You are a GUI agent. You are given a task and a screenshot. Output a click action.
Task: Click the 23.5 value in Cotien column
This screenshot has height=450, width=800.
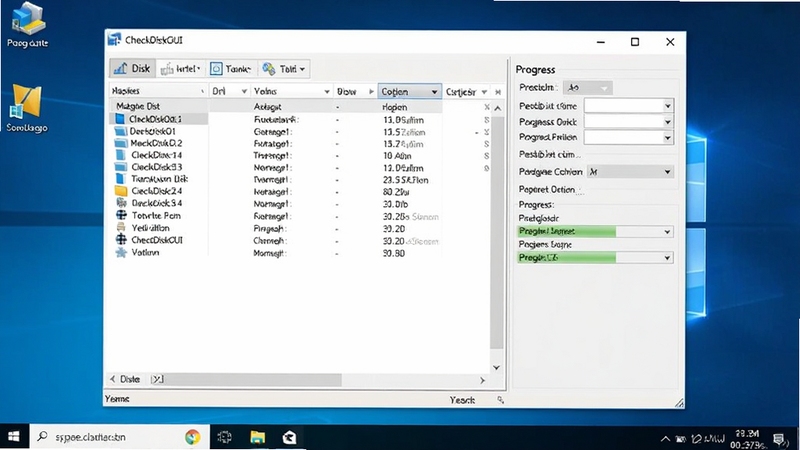(406, 180)
